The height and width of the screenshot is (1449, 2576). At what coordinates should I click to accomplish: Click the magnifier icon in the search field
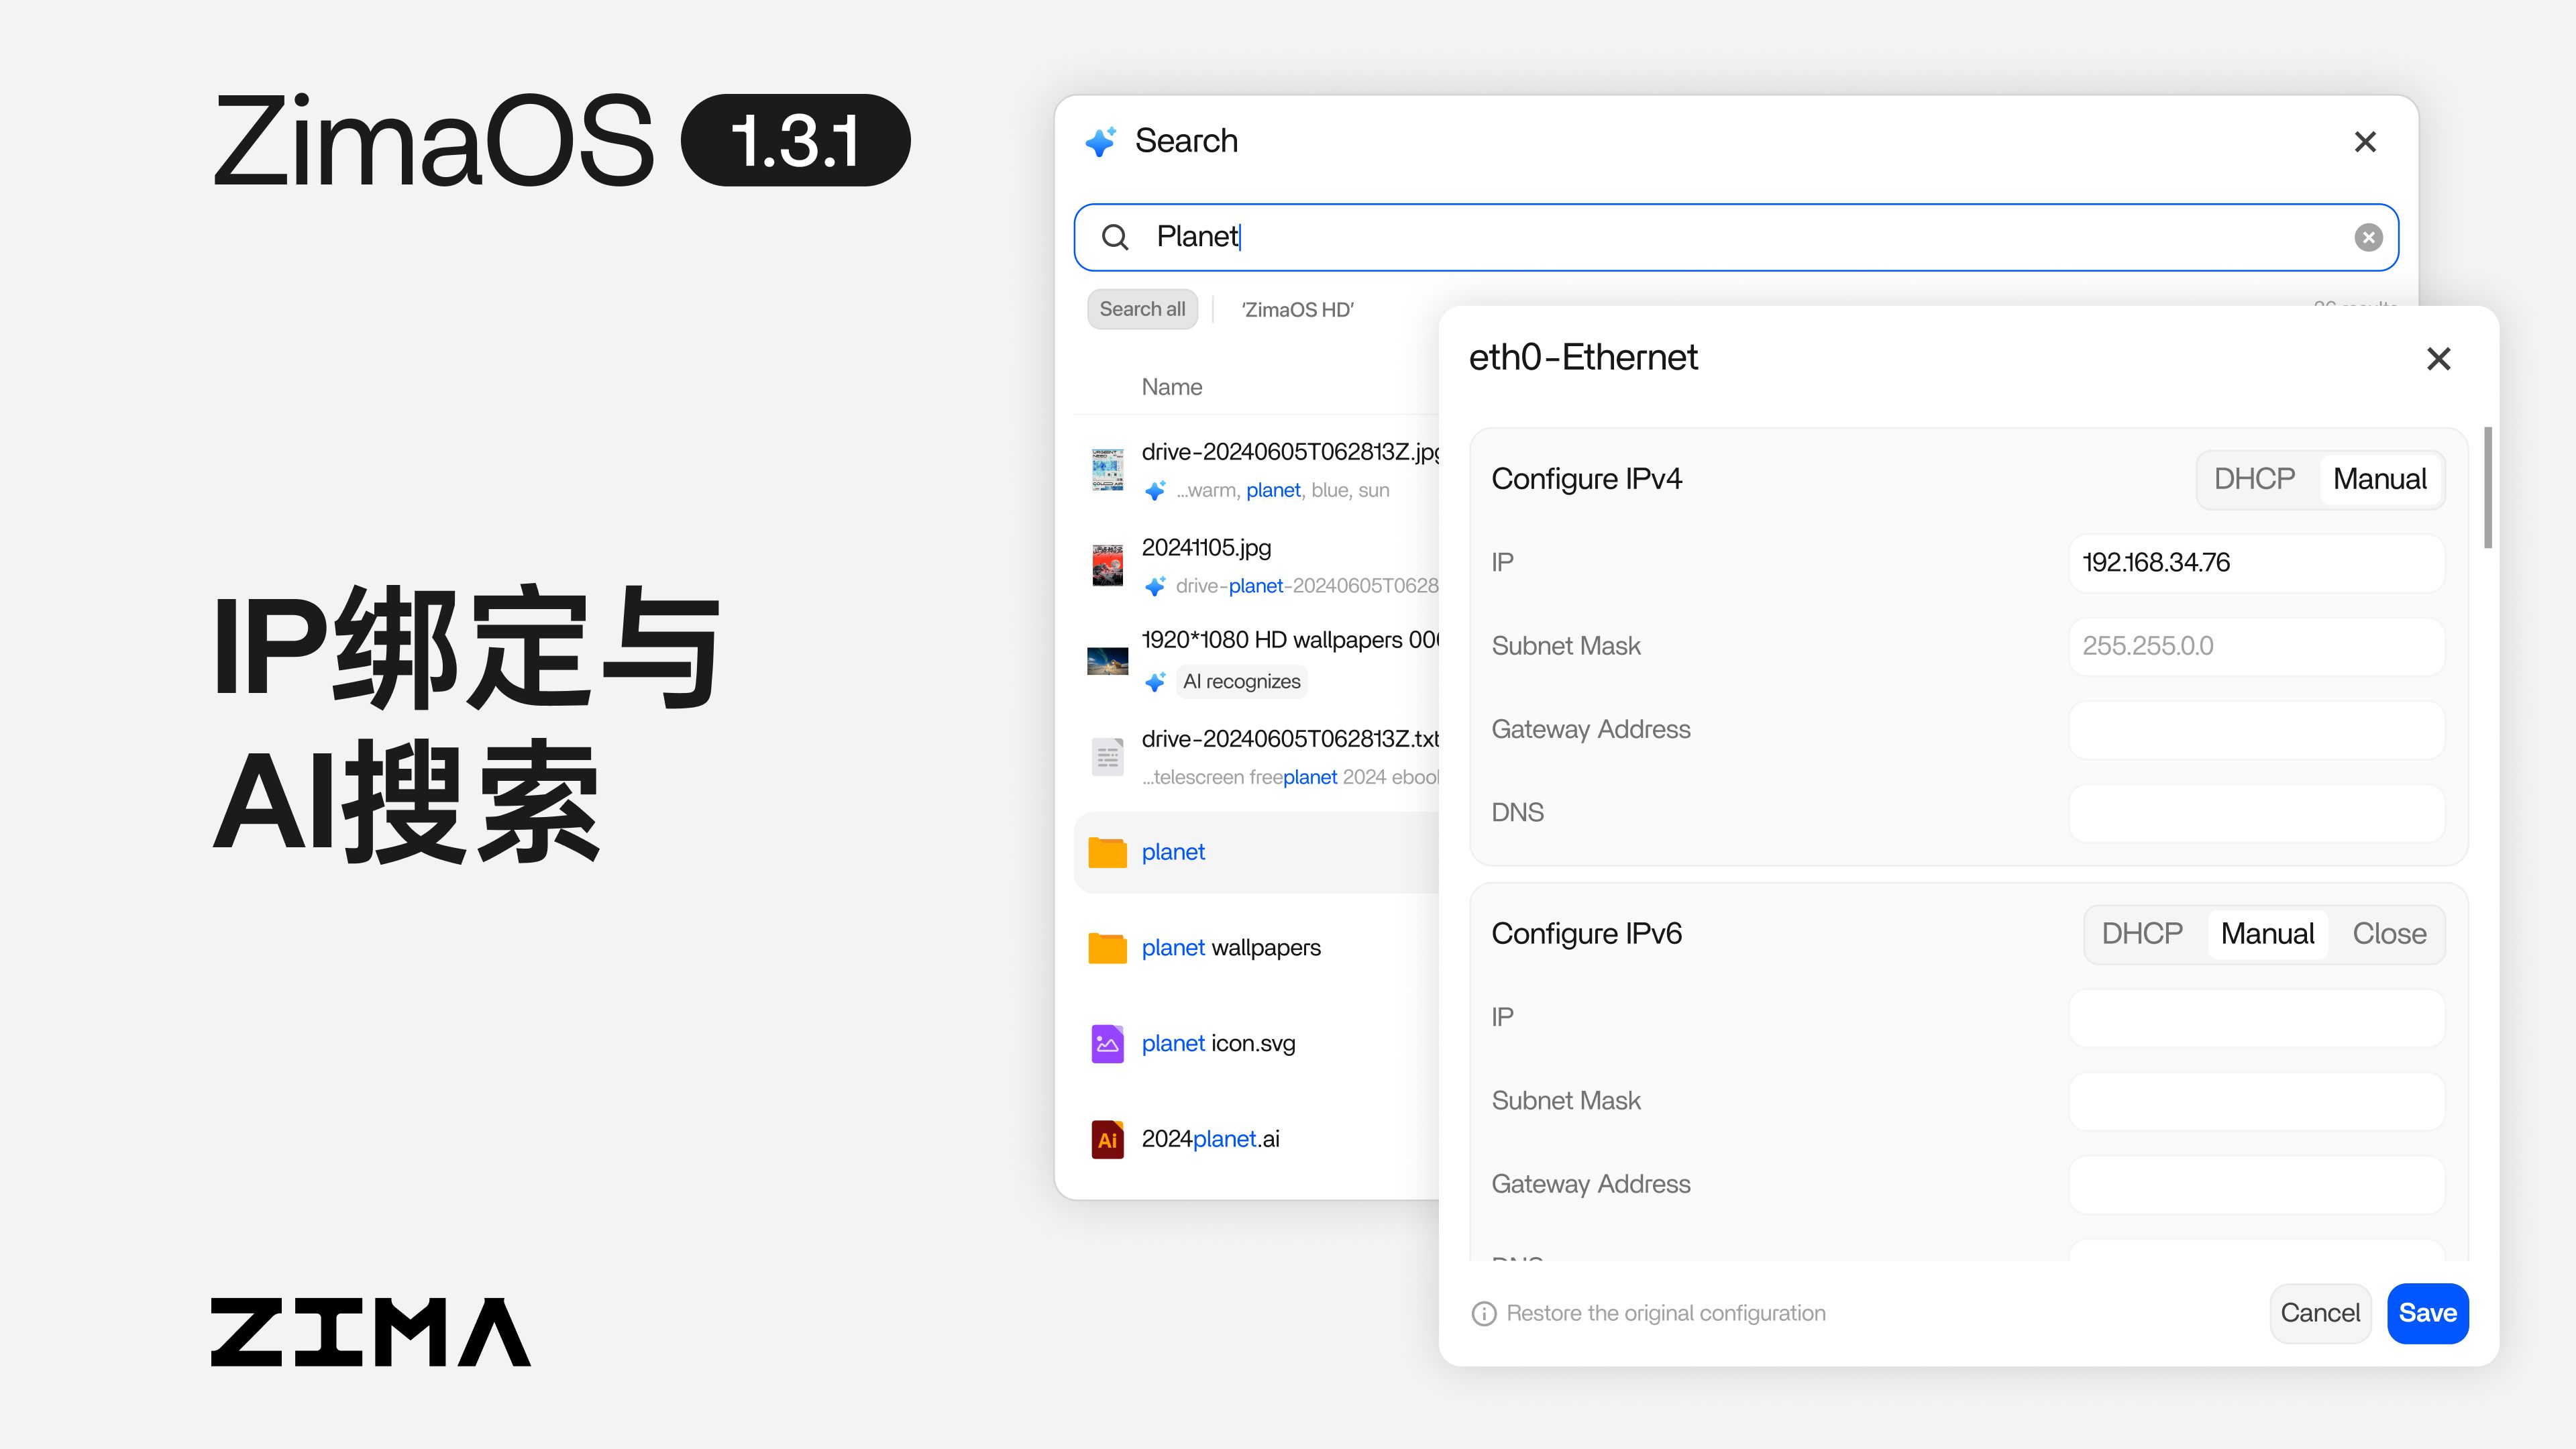pos(1117,237)
